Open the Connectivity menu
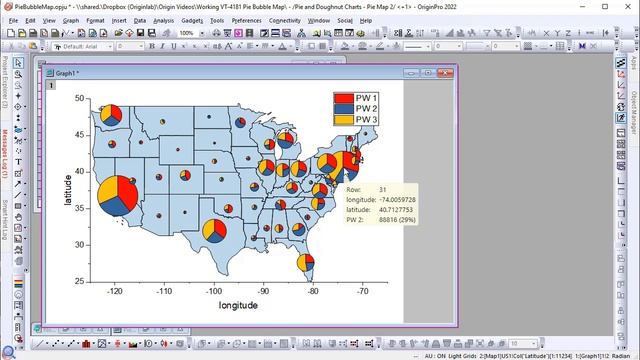 click(x=284, y=20)
